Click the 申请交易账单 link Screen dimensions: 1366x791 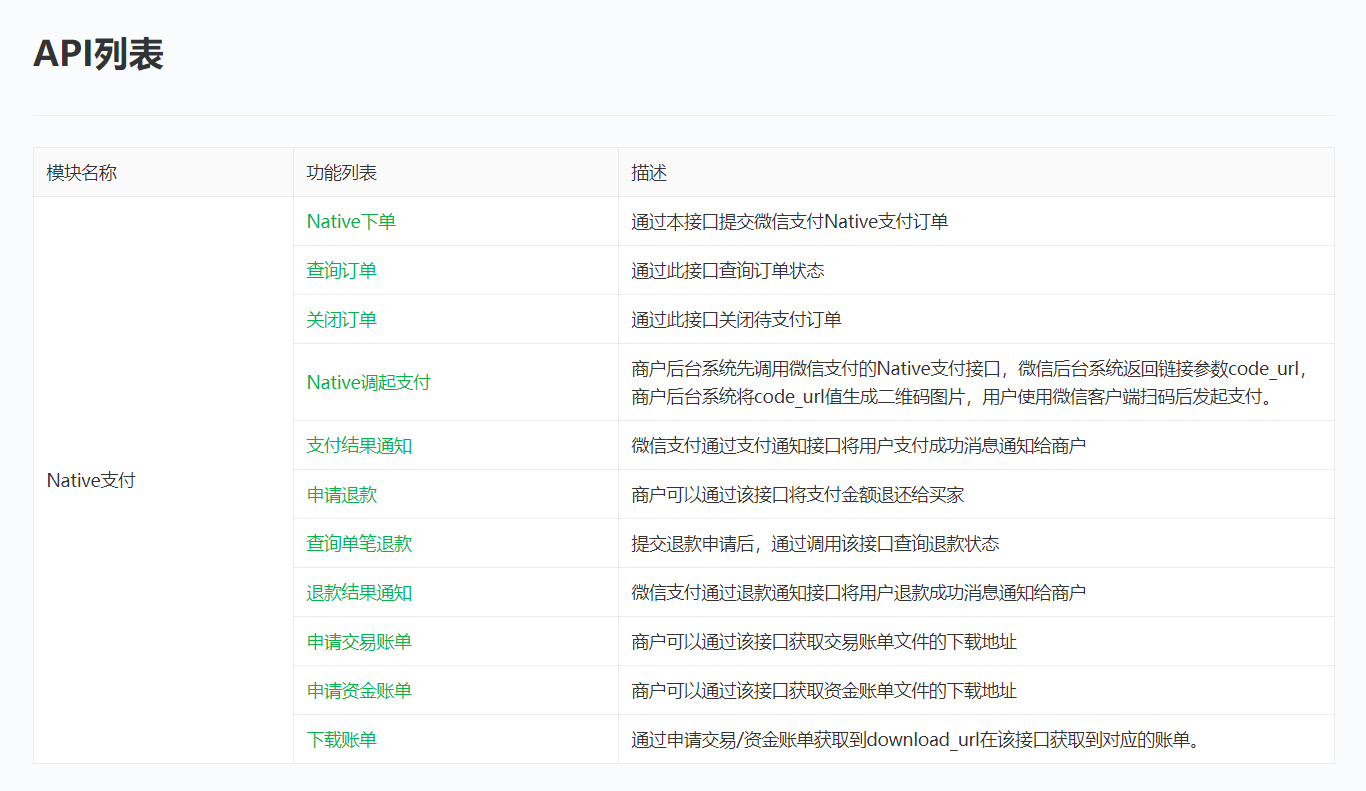tap(359, 641)
